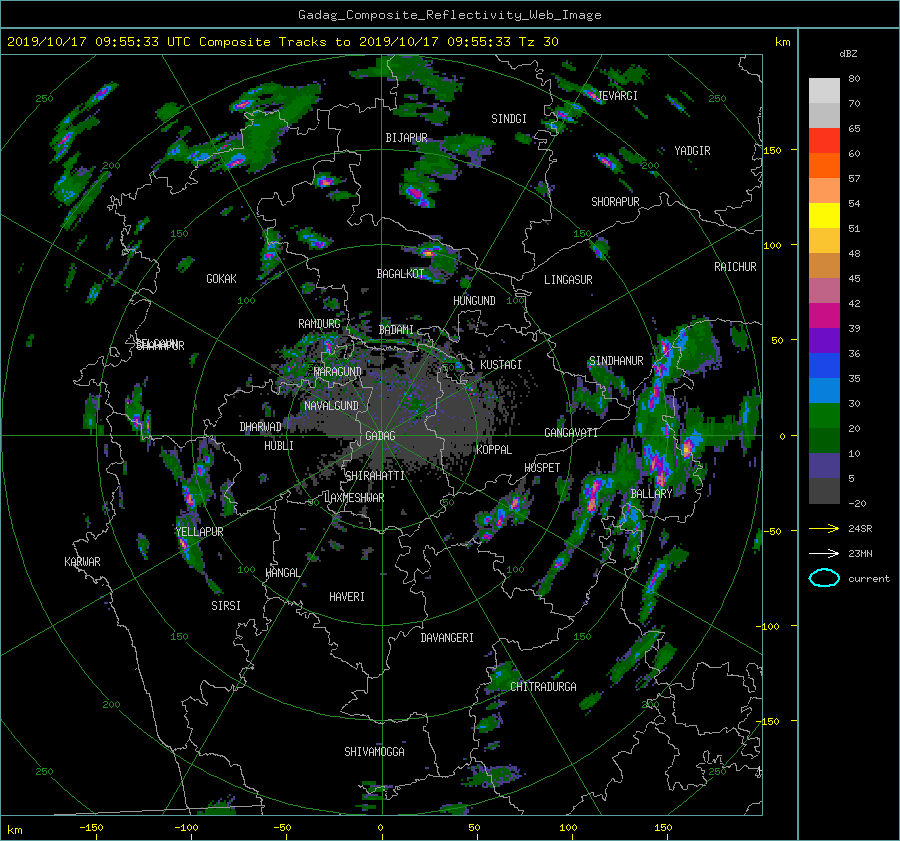900x841 pixels.
Task: Click the cyan 'current' ellipse legend icon
Action: pos(824,578)
